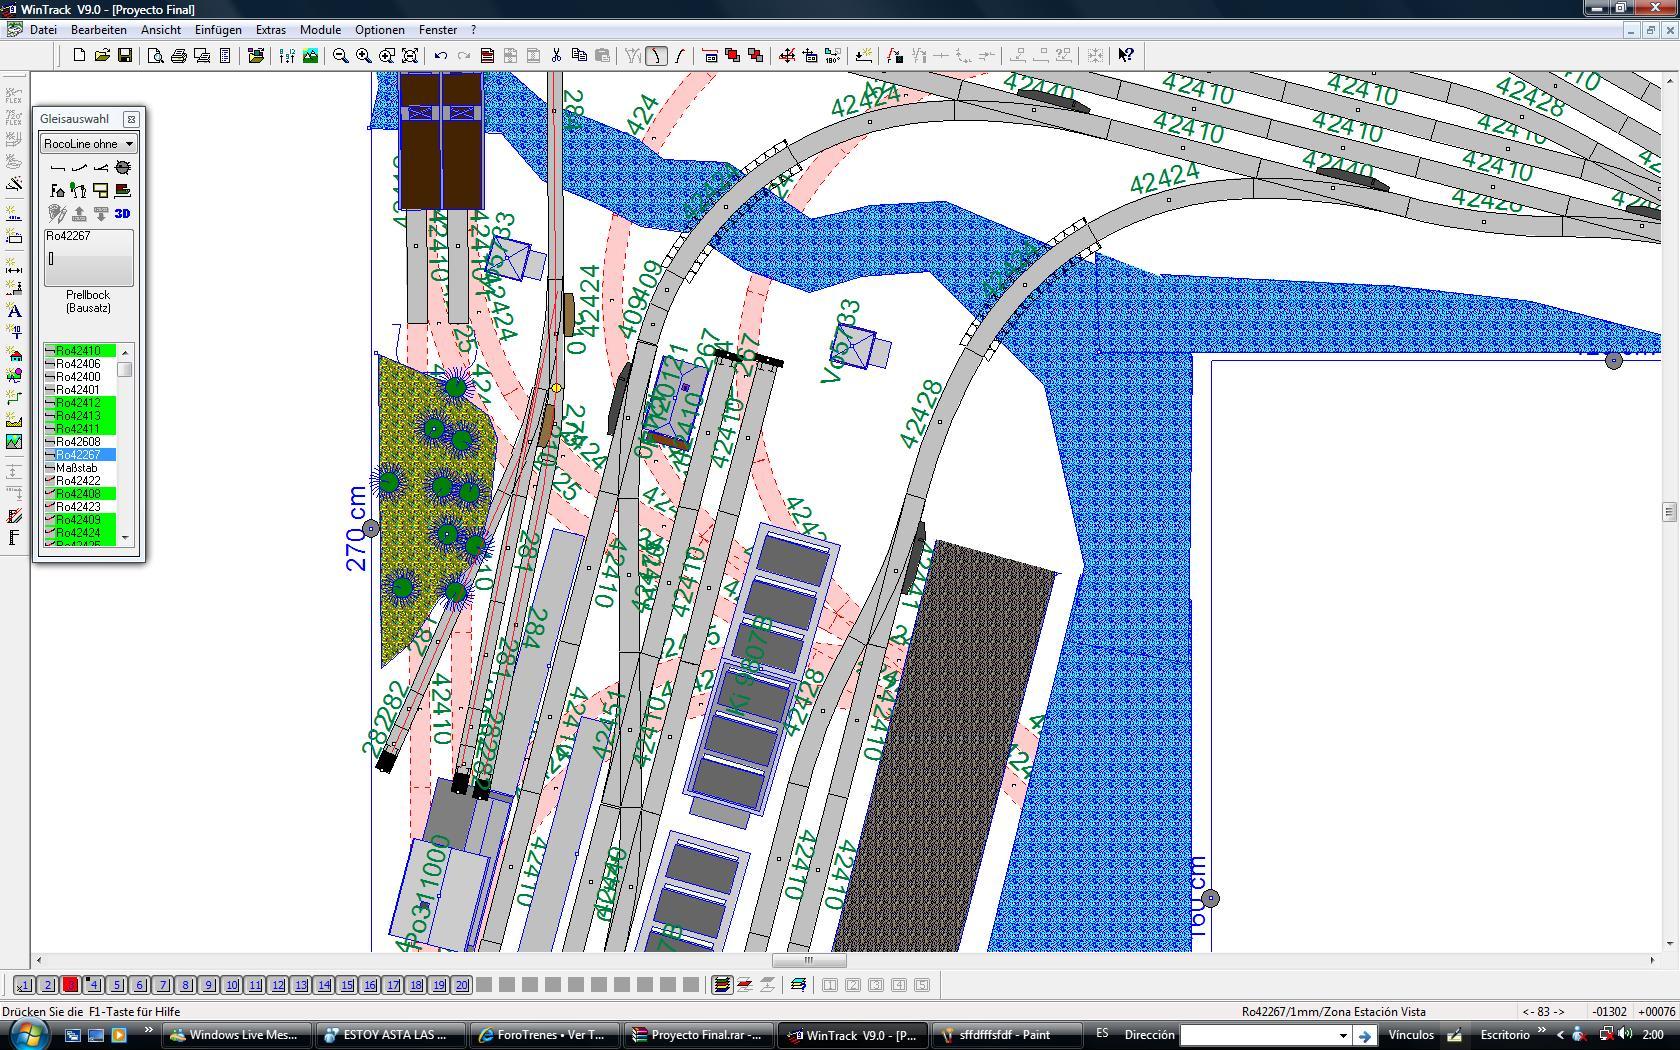
Task: Click the 'F' icon at the bottom of the left toolbar
Action: [14, 538]
